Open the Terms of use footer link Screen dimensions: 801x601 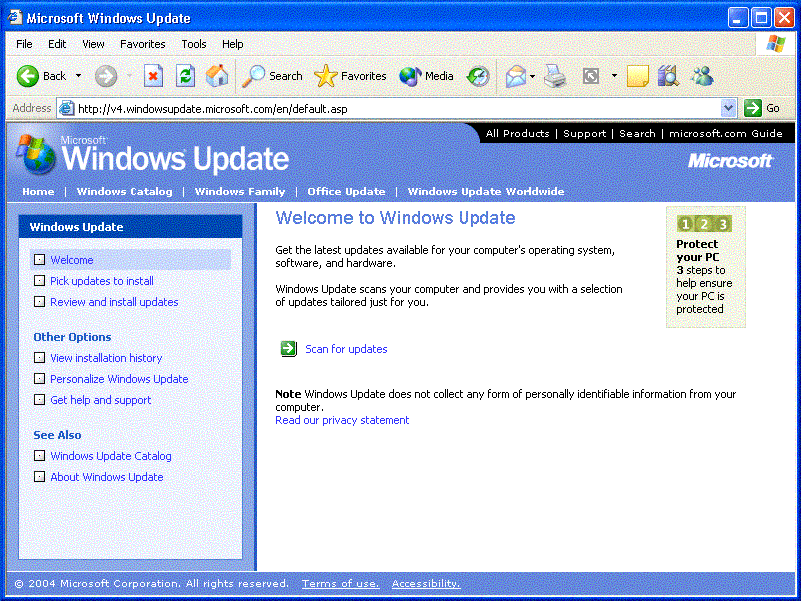coord(340,583)
